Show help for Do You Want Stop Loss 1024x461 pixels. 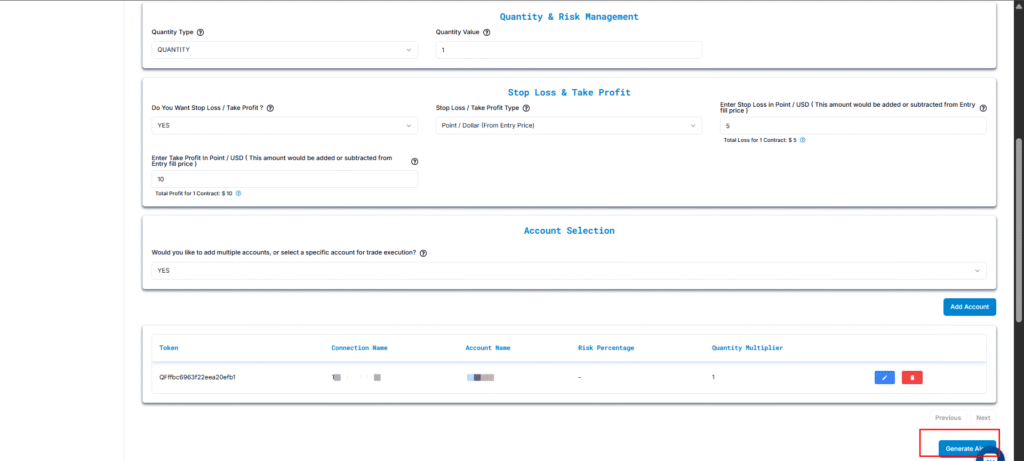point(270,108)
